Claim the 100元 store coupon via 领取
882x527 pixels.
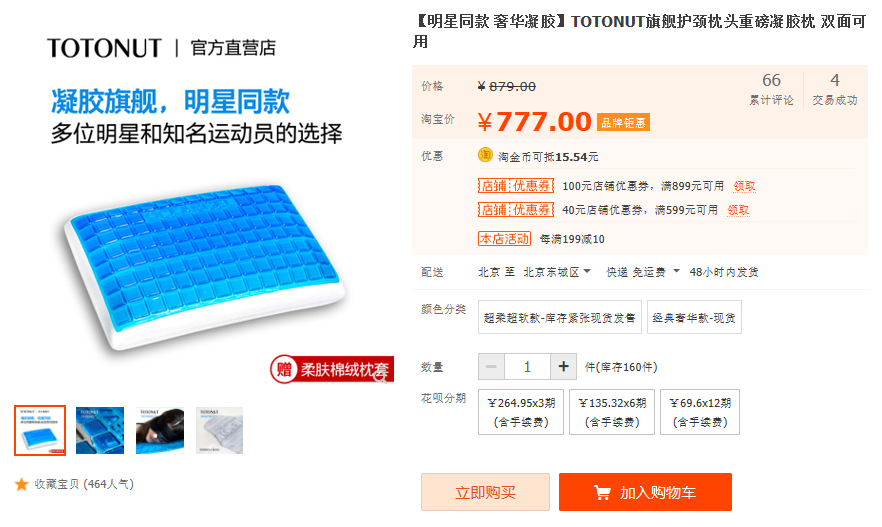tap(744, 186)
